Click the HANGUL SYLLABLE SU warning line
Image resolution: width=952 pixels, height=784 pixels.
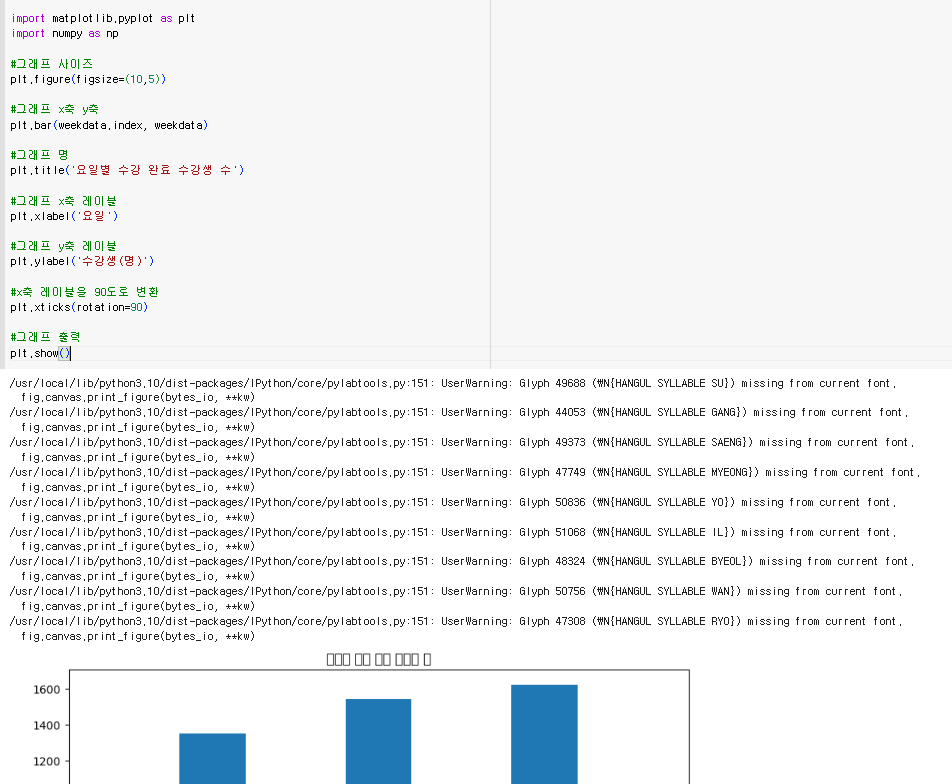click(453, 383)
